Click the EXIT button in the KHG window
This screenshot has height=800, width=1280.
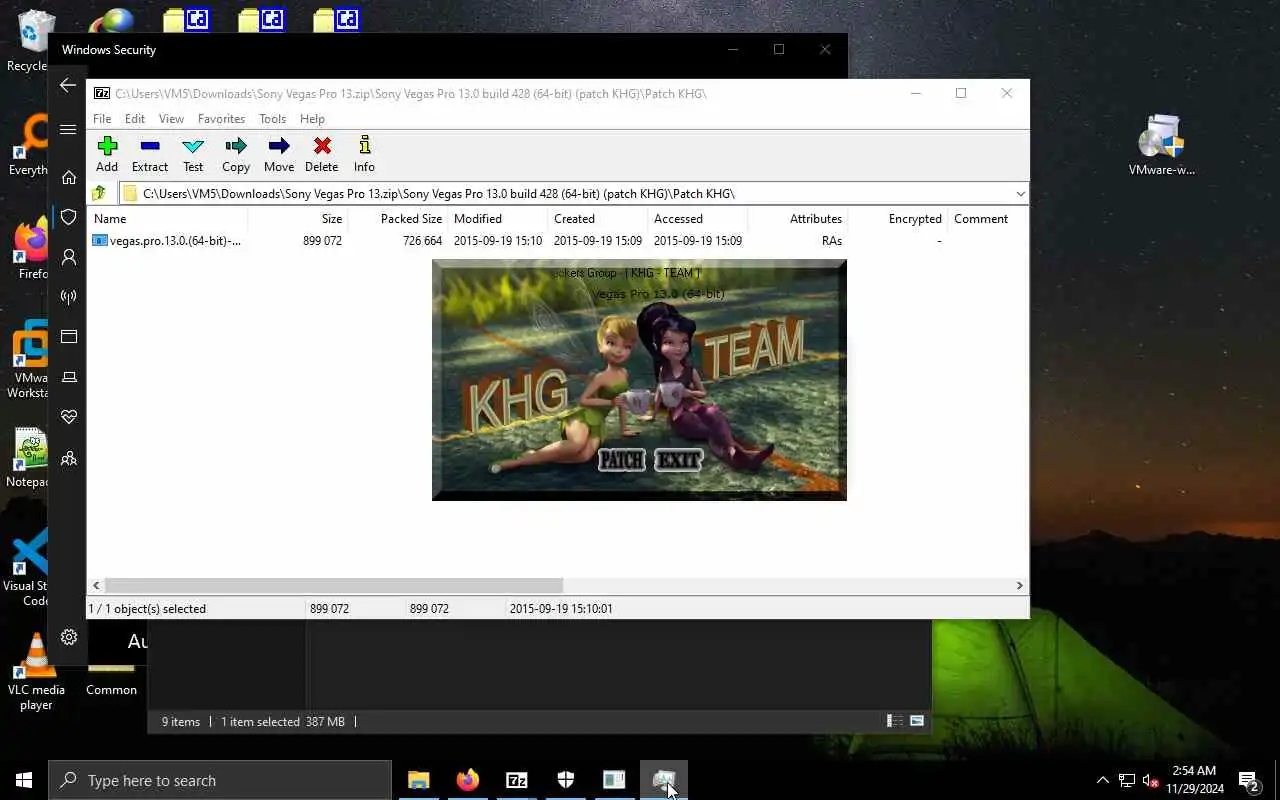pyautogui.click(x=678, y=460)
